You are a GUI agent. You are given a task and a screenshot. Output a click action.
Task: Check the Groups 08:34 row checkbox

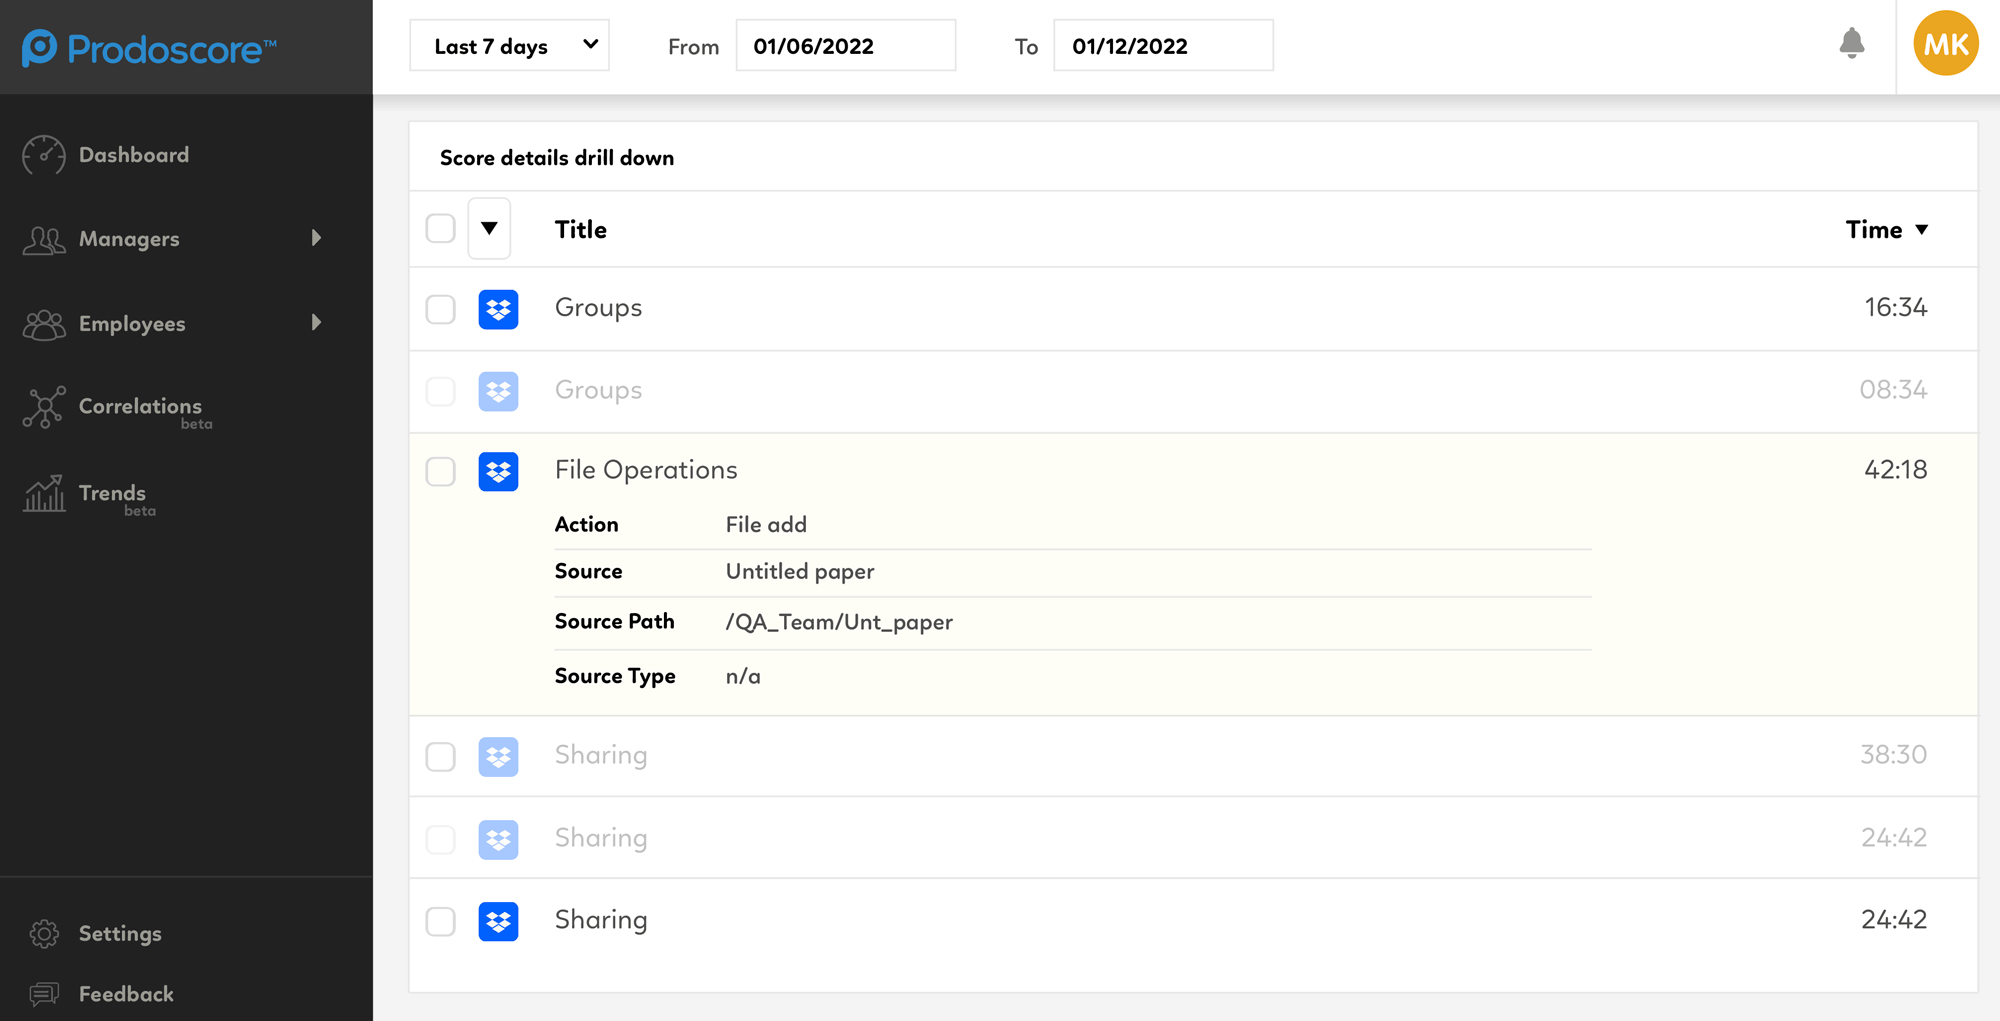pos(440,391)
